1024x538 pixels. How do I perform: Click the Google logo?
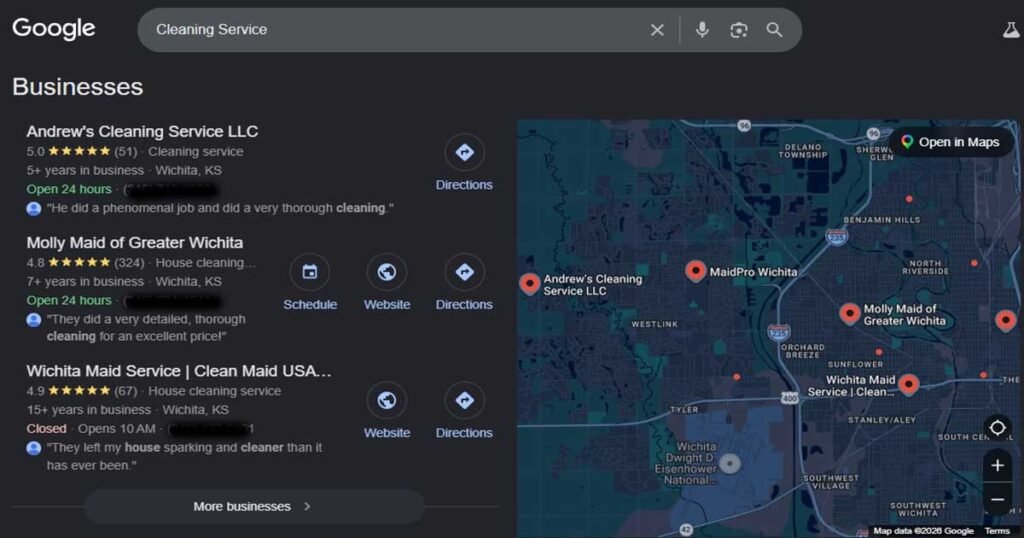(x=54, y=29)
